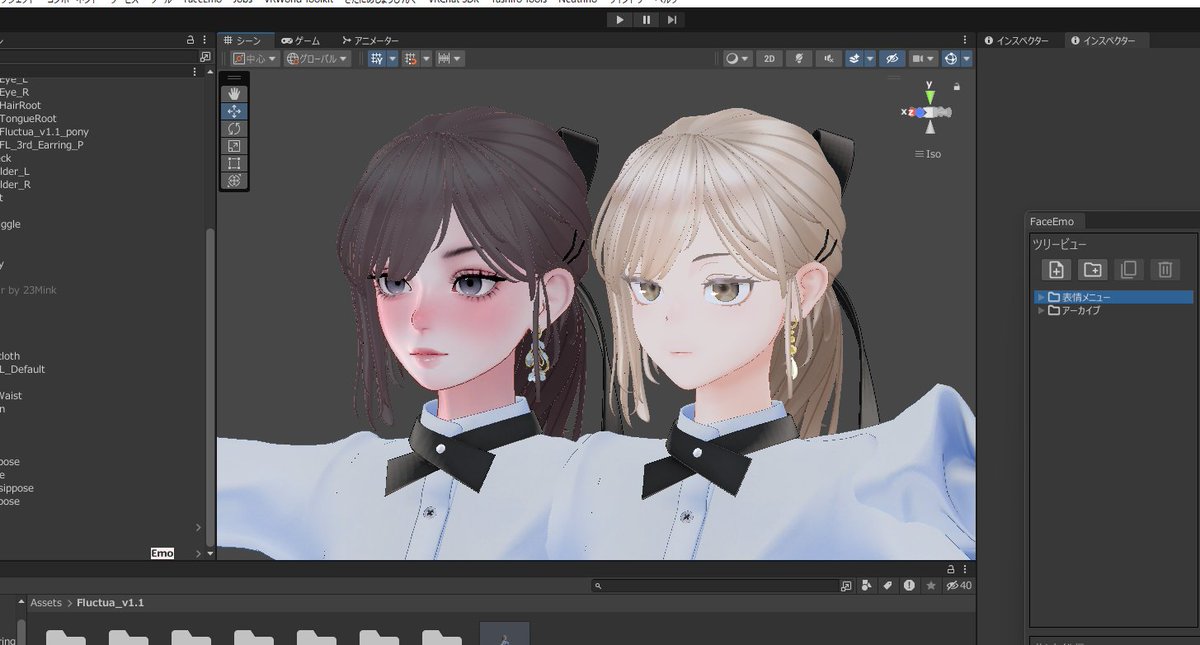This screenshot has width=1200, height=645.
Task: Expand the アーカイブ folder arrow
Action: click(1041, 310)
